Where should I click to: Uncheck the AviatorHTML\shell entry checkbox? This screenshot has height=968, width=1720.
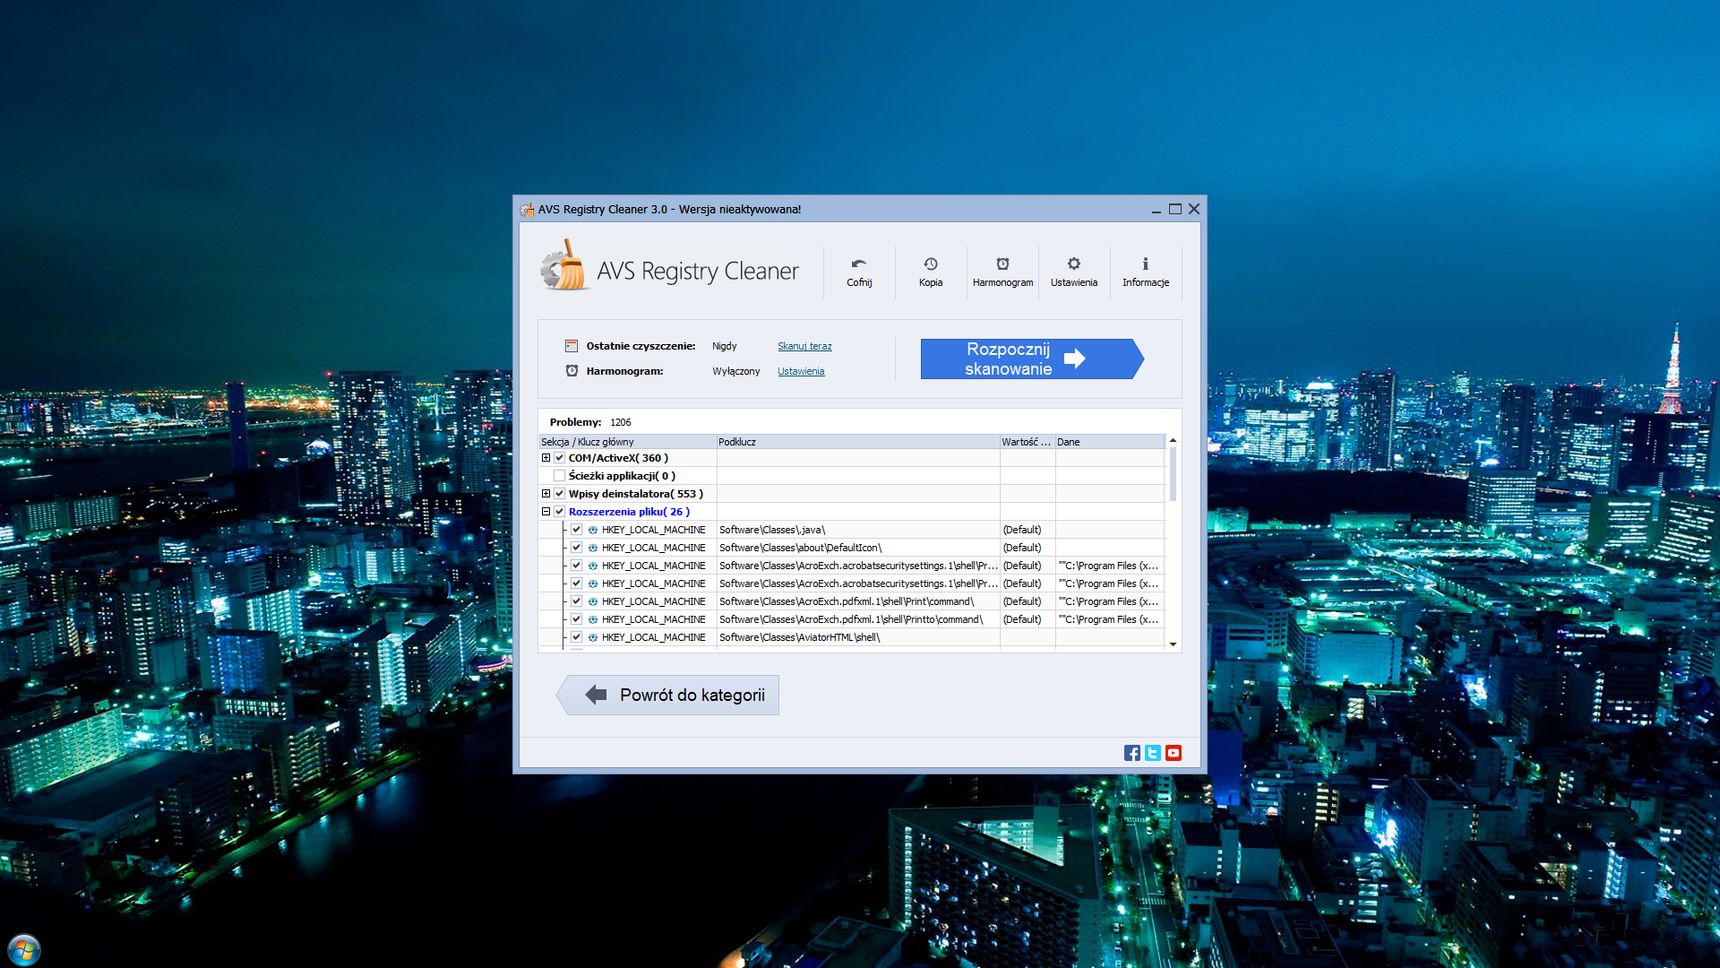pos(576,638)
